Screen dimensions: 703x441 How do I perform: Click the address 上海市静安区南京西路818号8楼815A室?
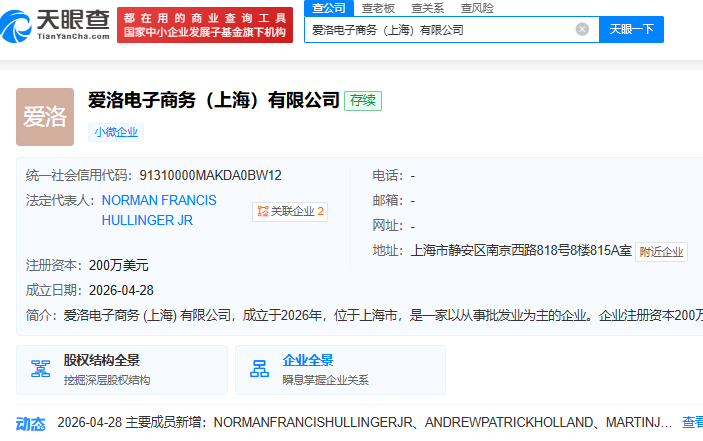click(x=521, y=251)
